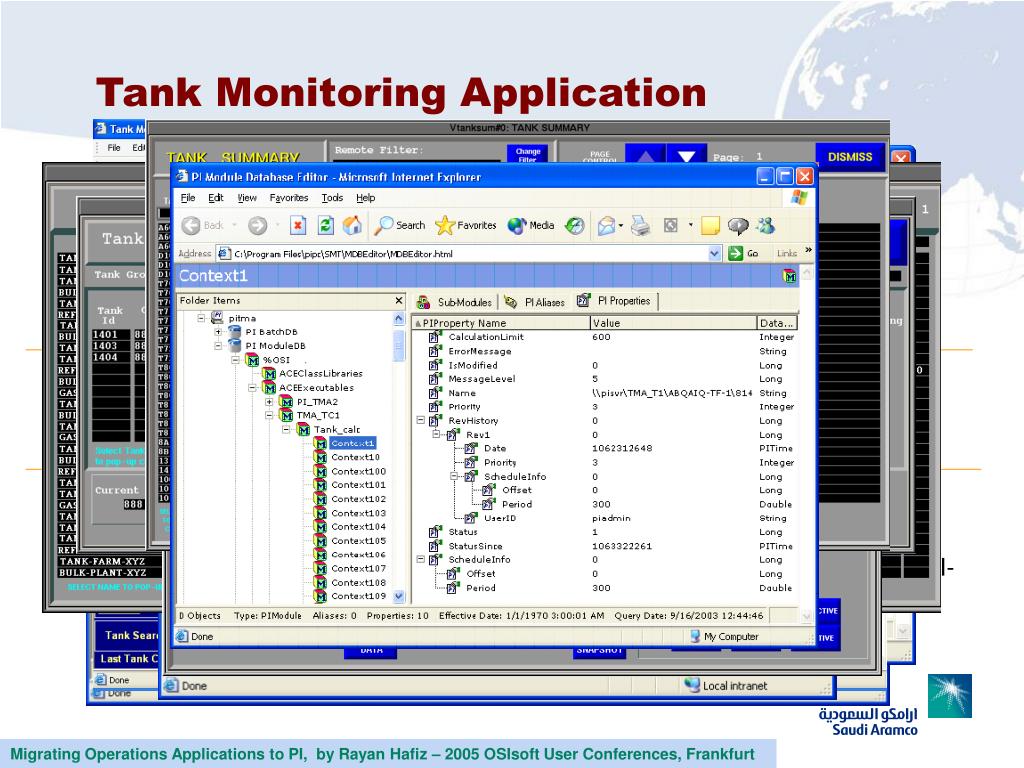Viewport: 1024px width, 768px height.
Task: Go to the Home page icon
Action: click(x=353, y=225)
